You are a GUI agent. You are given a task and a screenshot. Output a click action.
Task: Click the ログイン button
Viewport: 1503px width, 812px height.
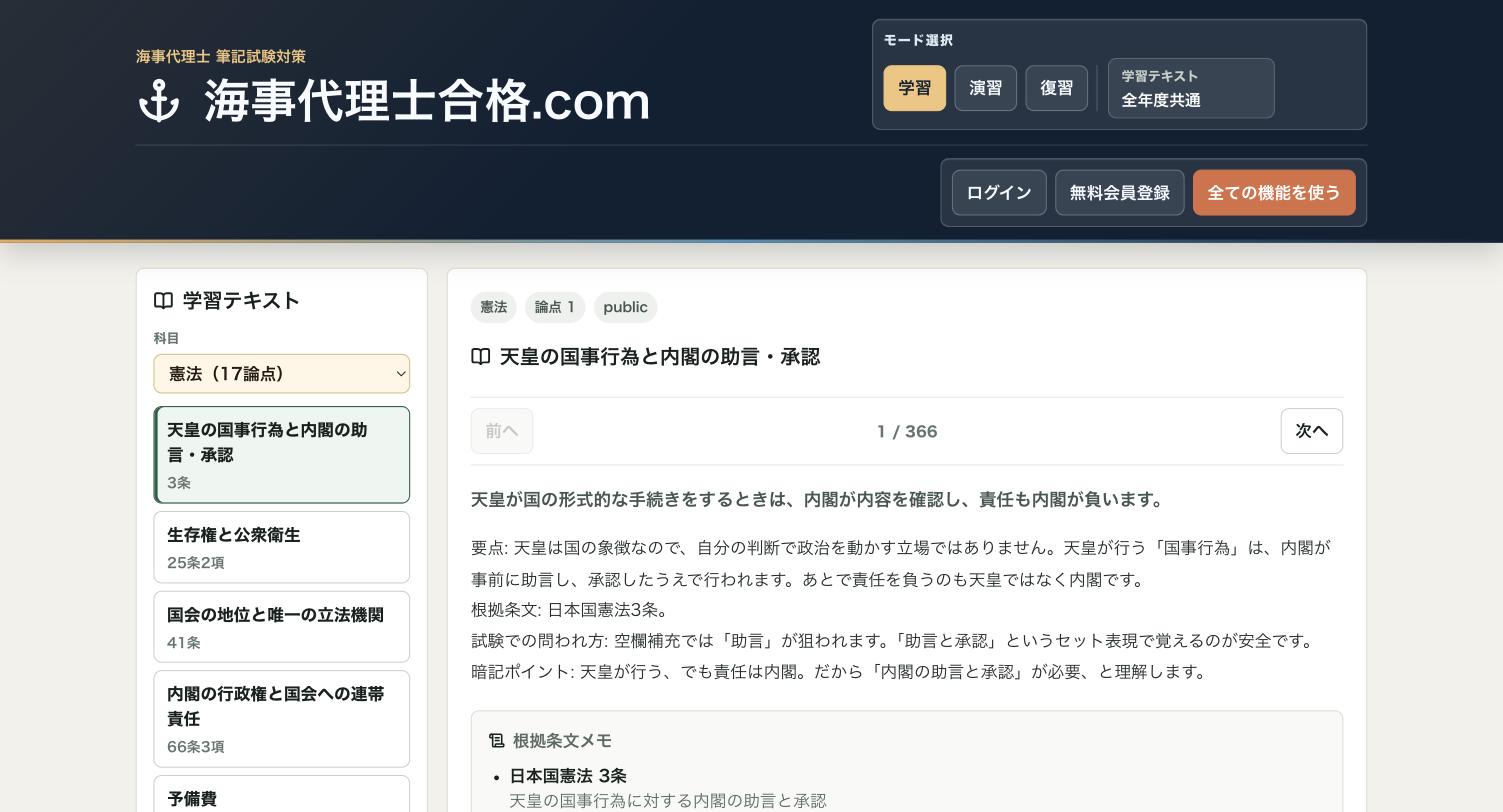pos(999,193)
